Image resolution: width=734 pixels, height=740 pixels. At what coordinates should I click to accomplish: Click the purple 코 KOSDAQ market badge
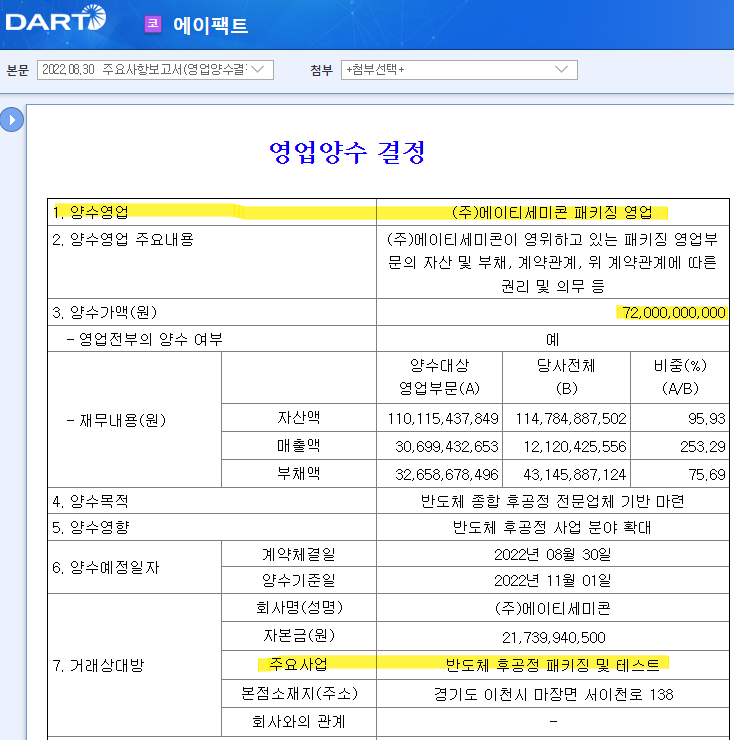pos(152,24)
